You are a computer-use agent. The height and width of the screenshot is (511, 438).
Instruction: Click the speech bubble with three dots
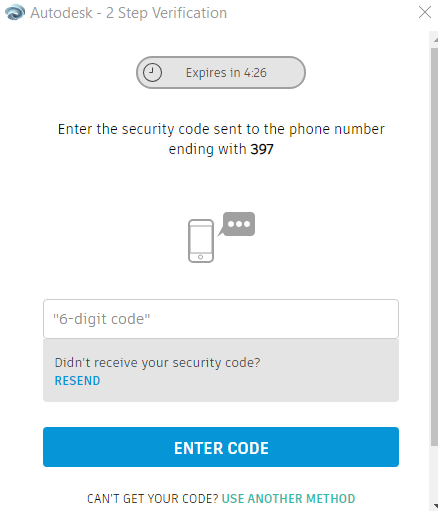point(238,224)
